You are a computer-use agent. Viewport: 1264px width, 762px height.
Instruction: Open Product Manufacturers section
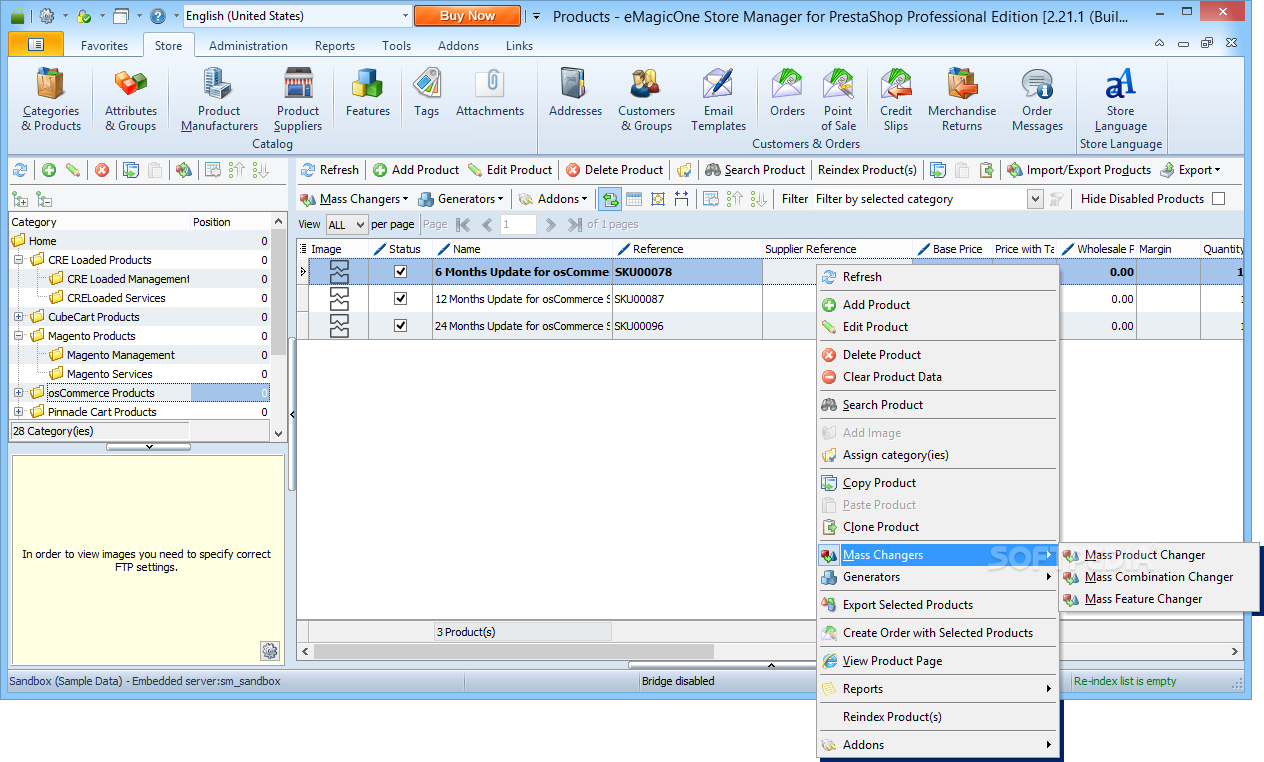(x=219, y=99)
